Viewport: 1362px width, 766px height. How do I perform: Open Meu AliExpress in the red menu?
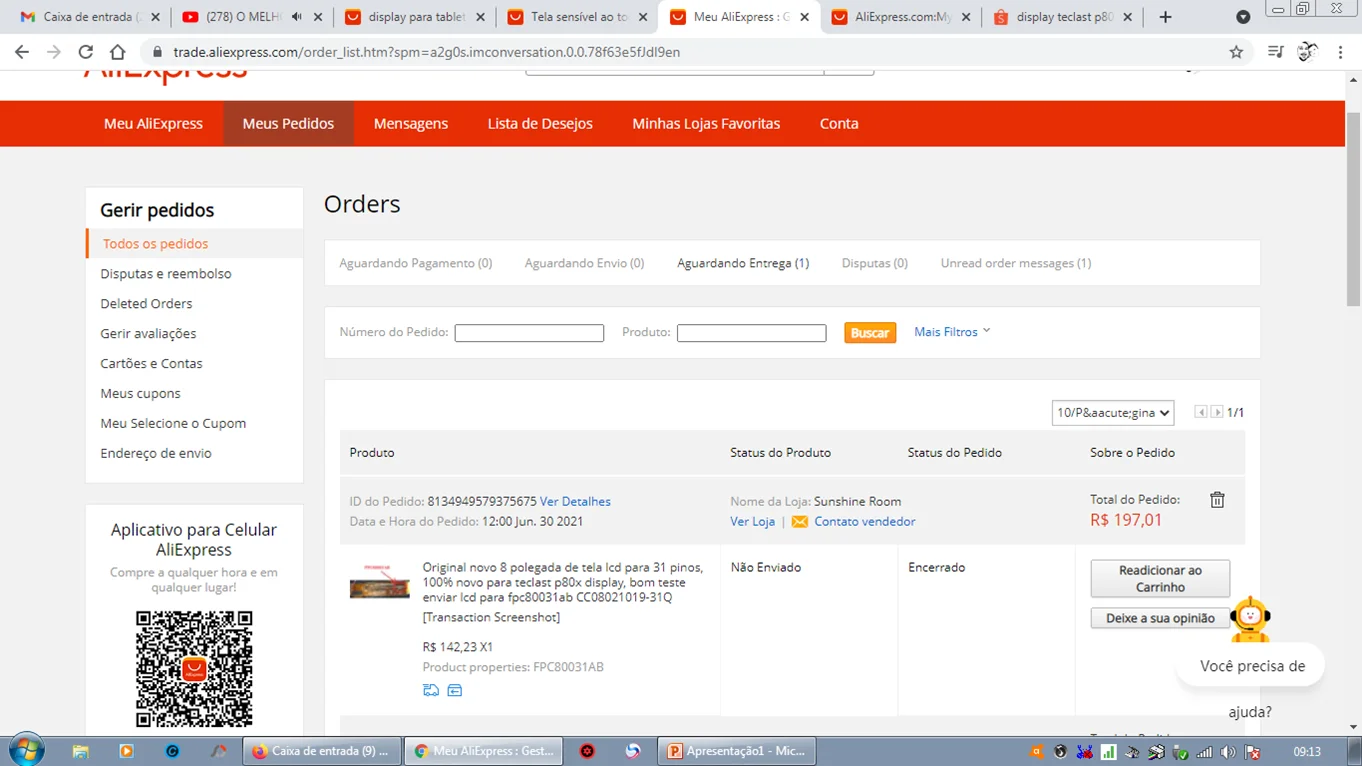coord(153,124)
